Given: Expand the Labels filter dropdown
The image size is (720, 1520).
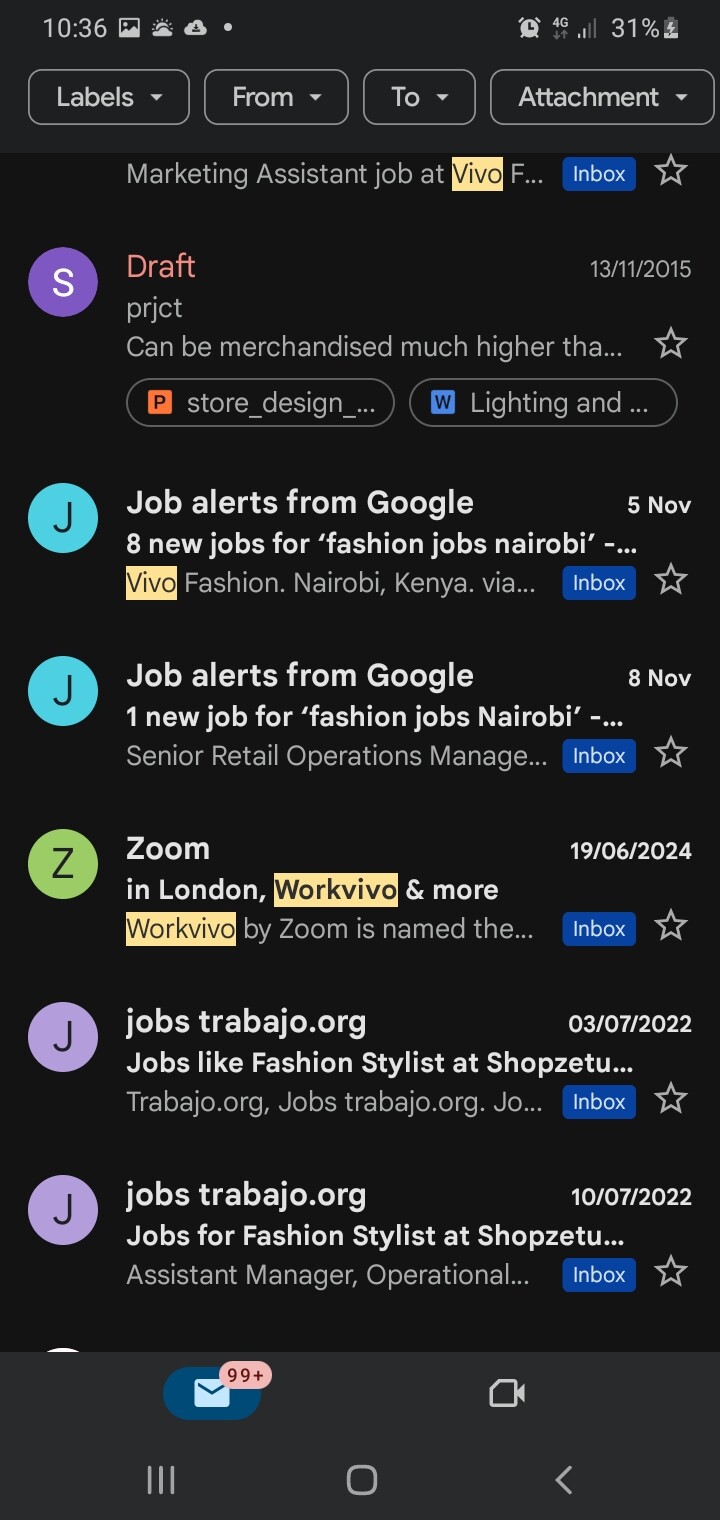Looking at the screenshot, I should (x=109, y=97).
